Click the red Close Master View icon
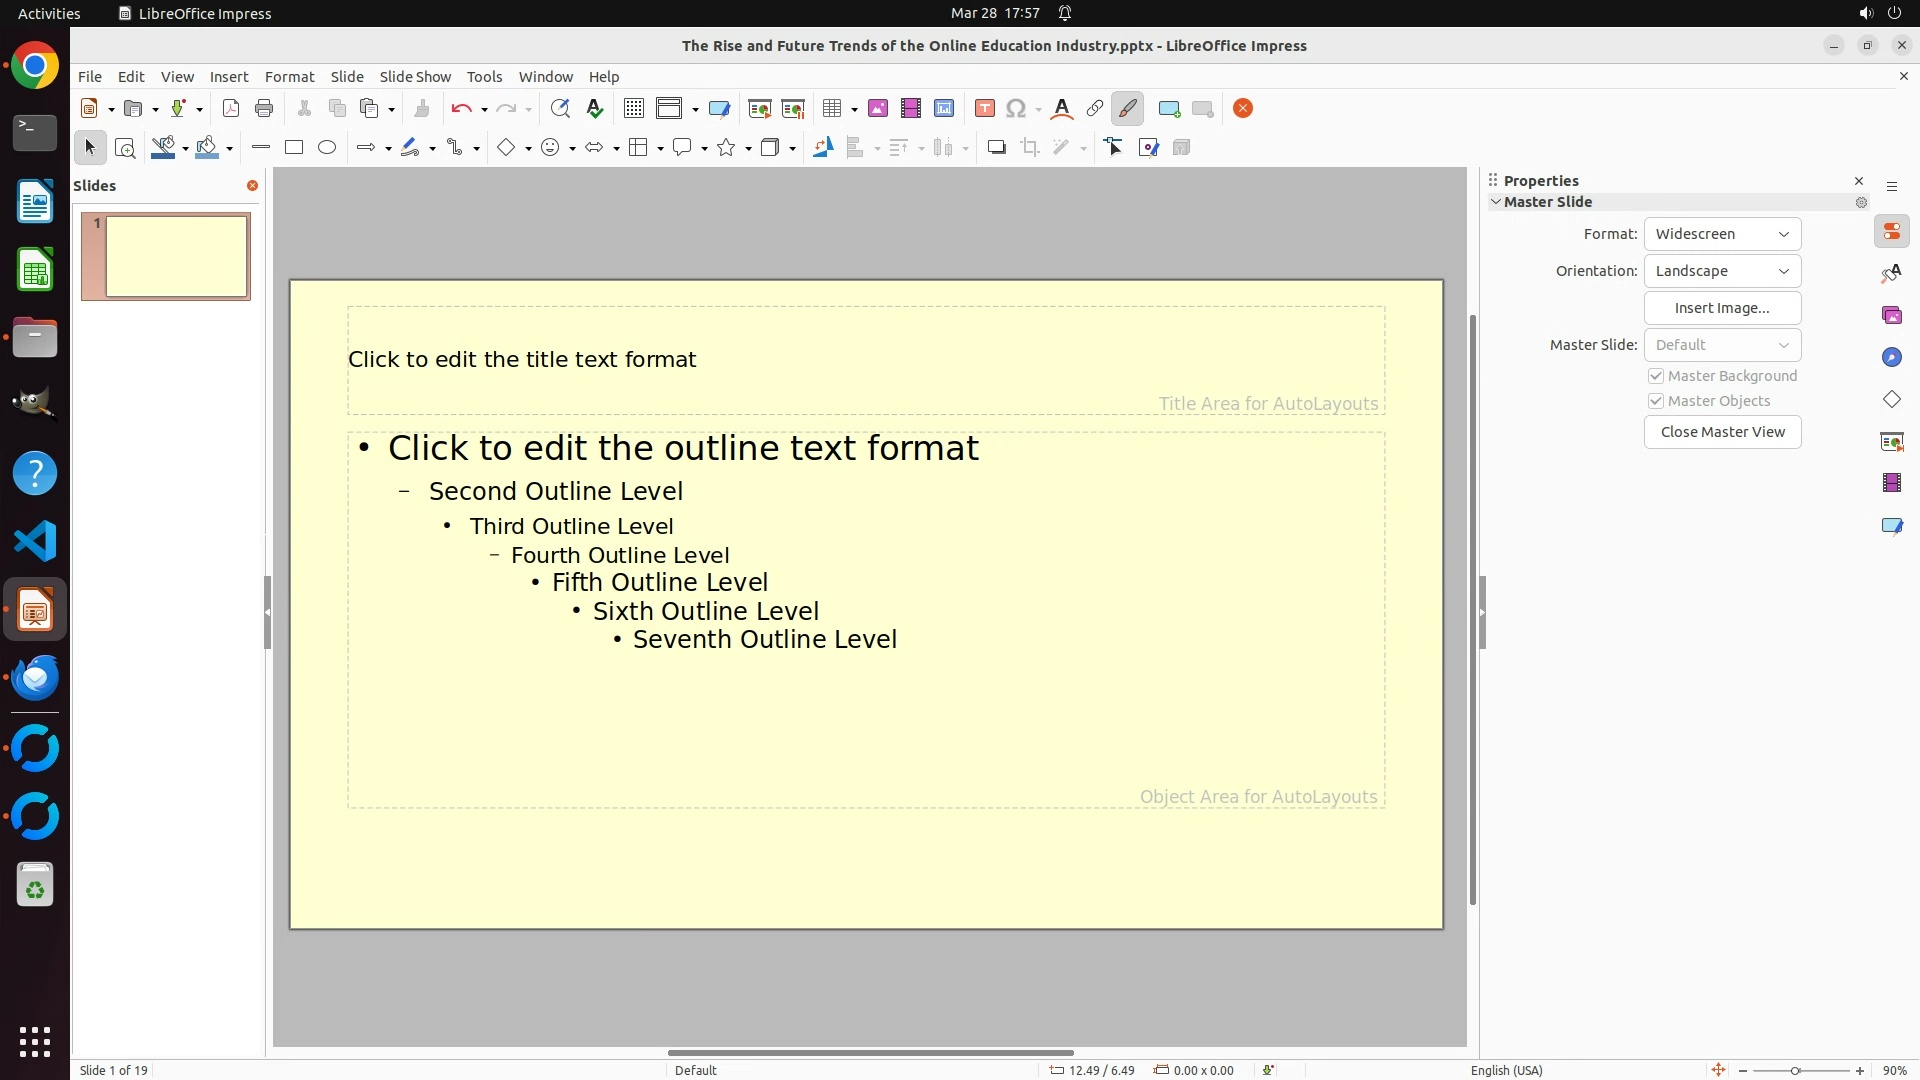1920x1080 pixels. [x=1243, y=109]
